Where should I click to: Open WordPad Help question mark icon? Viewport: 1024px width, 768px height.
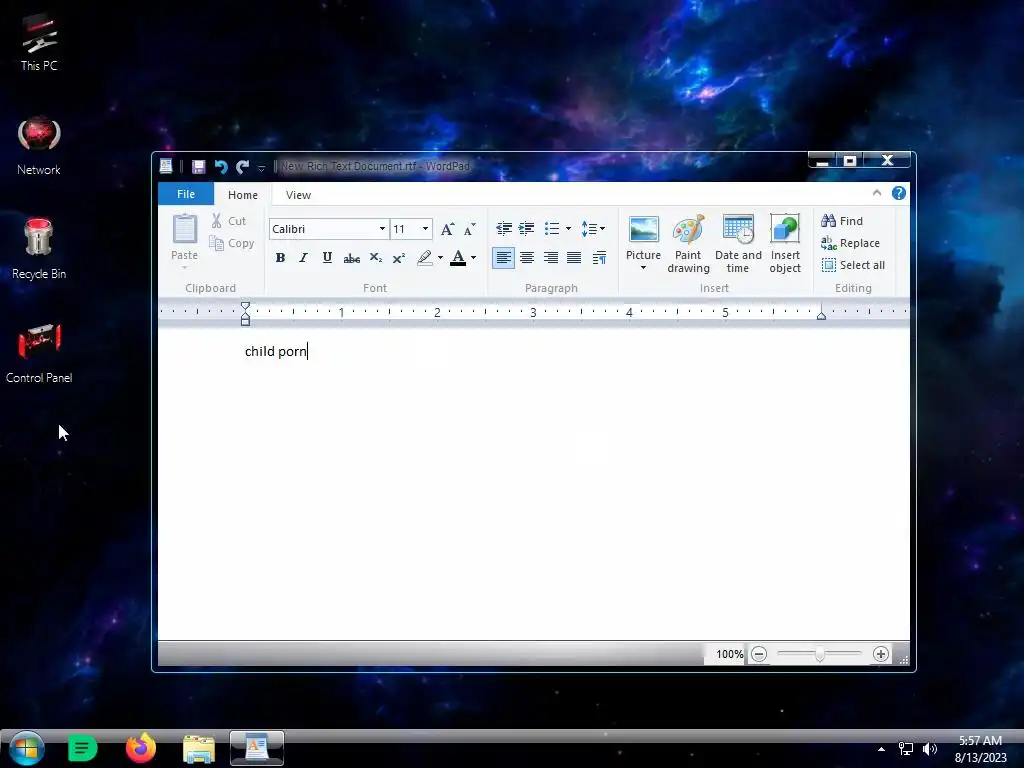[899, 193]
